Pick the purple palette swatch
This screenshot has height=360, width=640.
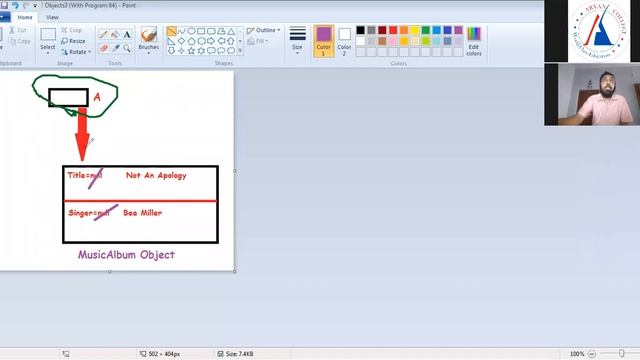pyautogui.click(x=458, y=30)
